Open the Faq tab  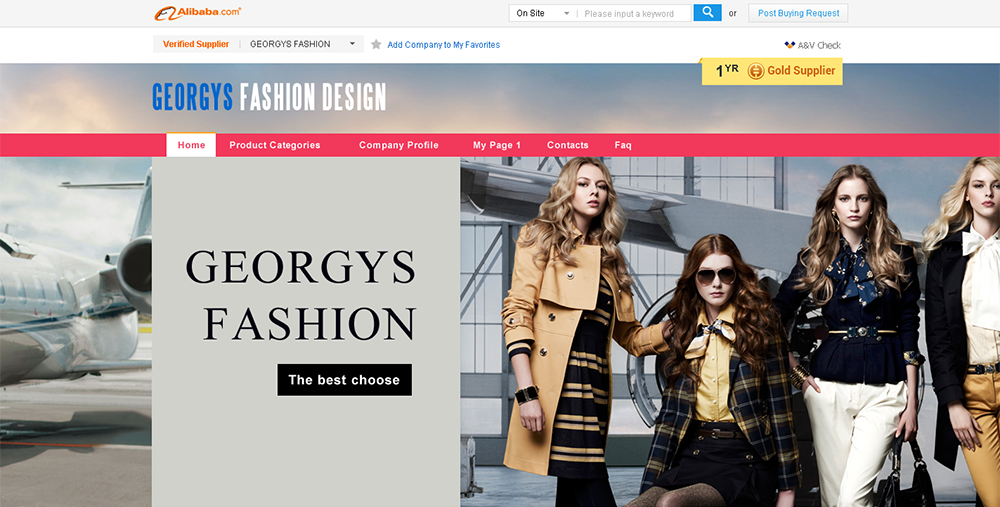(623, 145)
